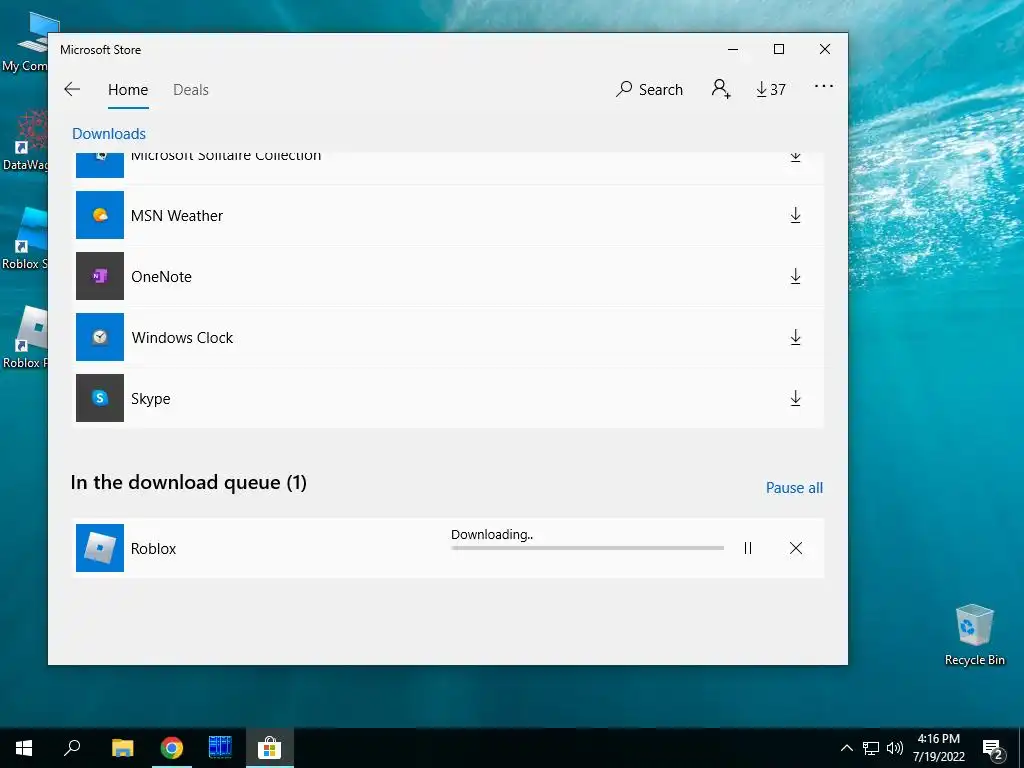Download Skype using its arrow icon
Image resolution: width=1024 pixels, height=768 pixels.
click(795, 398)
